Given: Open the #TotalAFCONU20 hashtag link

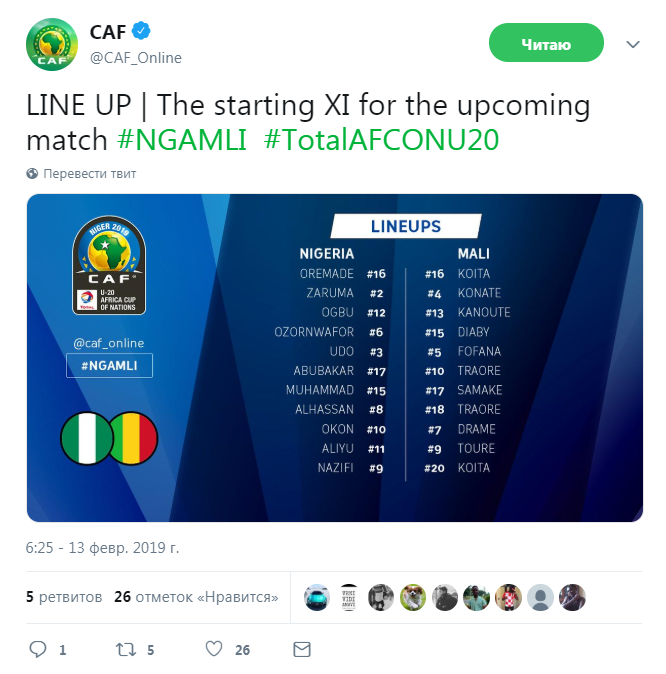Looking at the screenshot, I should 381,140.
